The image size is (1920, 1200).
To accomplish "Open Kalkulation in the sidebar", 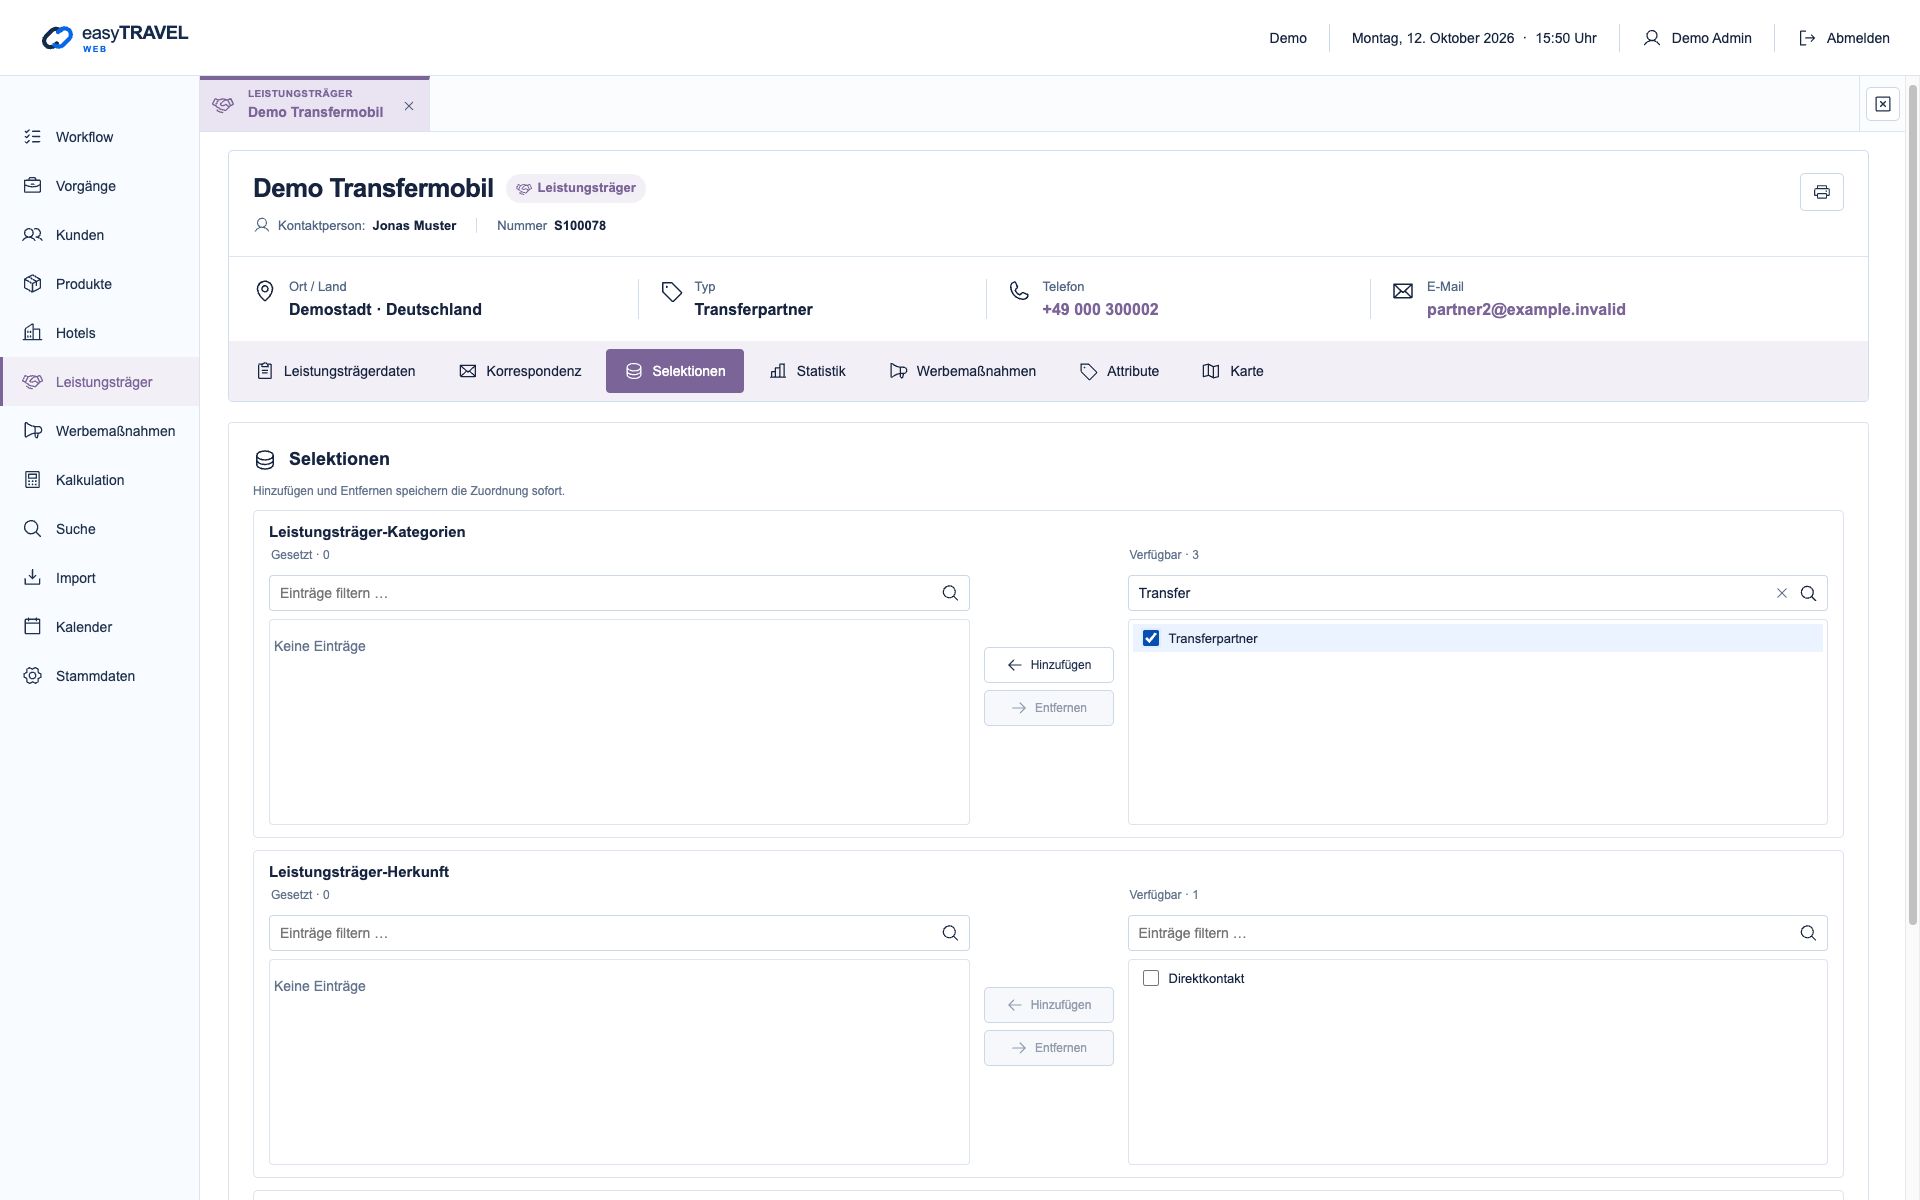I will (100, 480).
